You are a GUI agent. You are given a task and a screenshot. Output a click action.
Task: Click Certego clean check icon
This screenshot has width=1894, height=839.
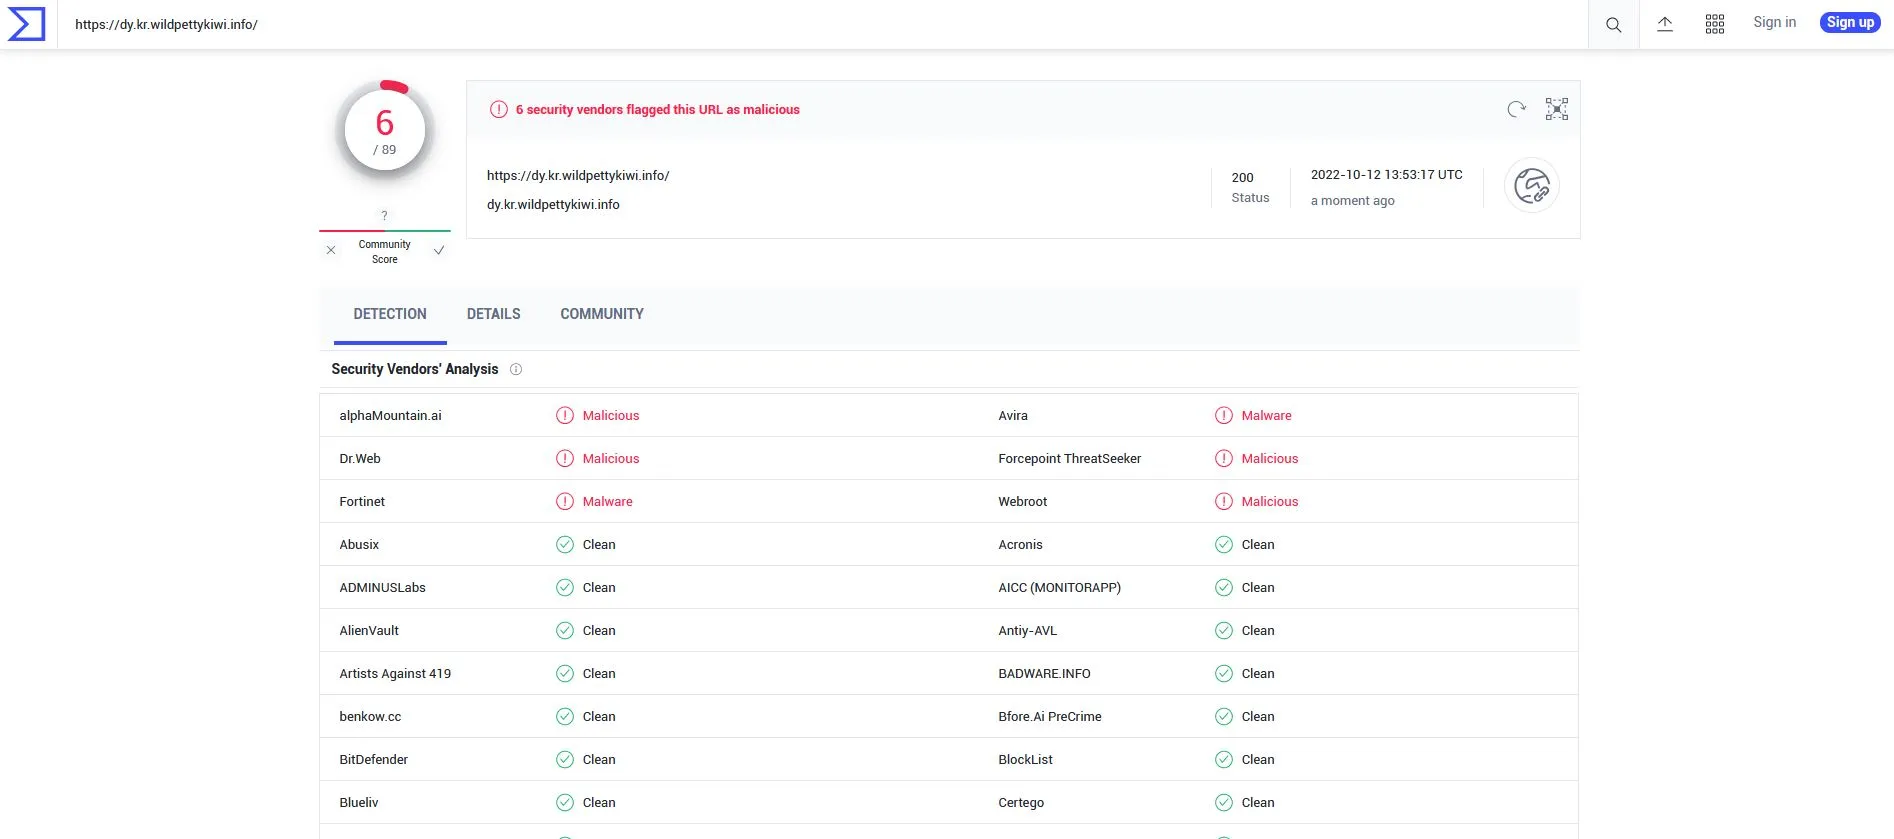click(1224, 802)
